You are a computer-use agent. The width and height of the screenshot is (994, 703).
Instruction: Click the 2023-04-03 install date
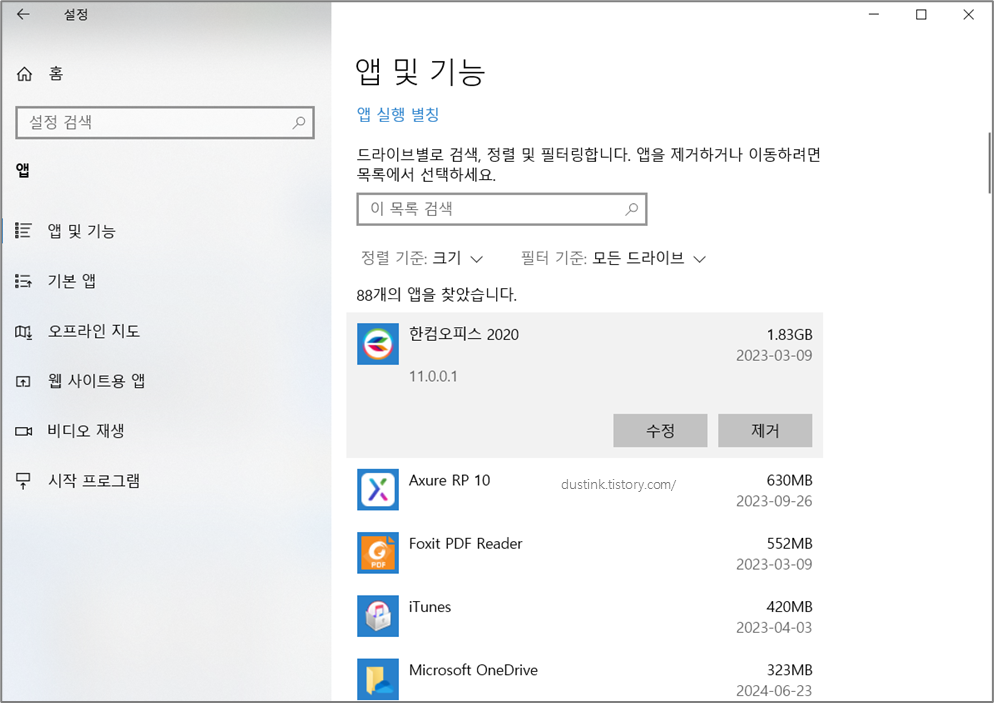(x=774, y=627)
